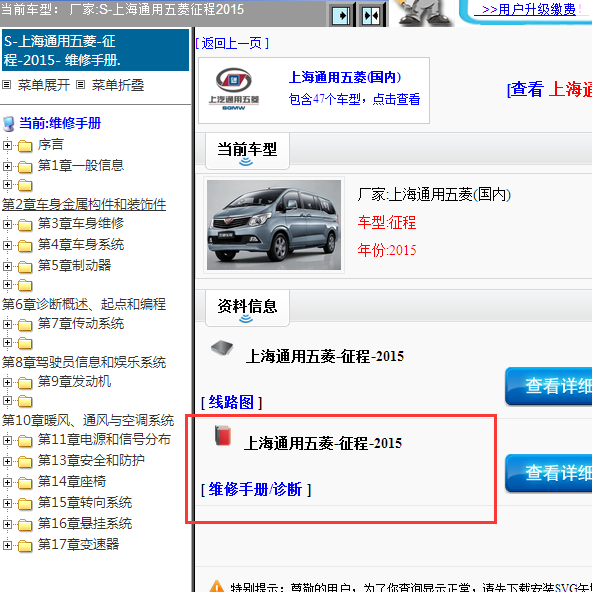Click the 查看 上海通用 link at right
Screen dimensions: 592x592
[549, 89]
